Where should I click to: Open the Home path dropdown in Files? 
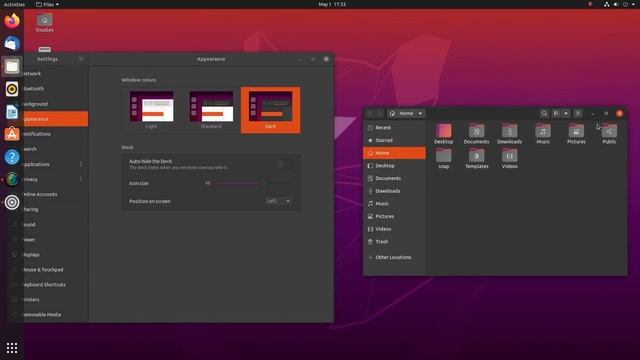(x=406, y=113)
